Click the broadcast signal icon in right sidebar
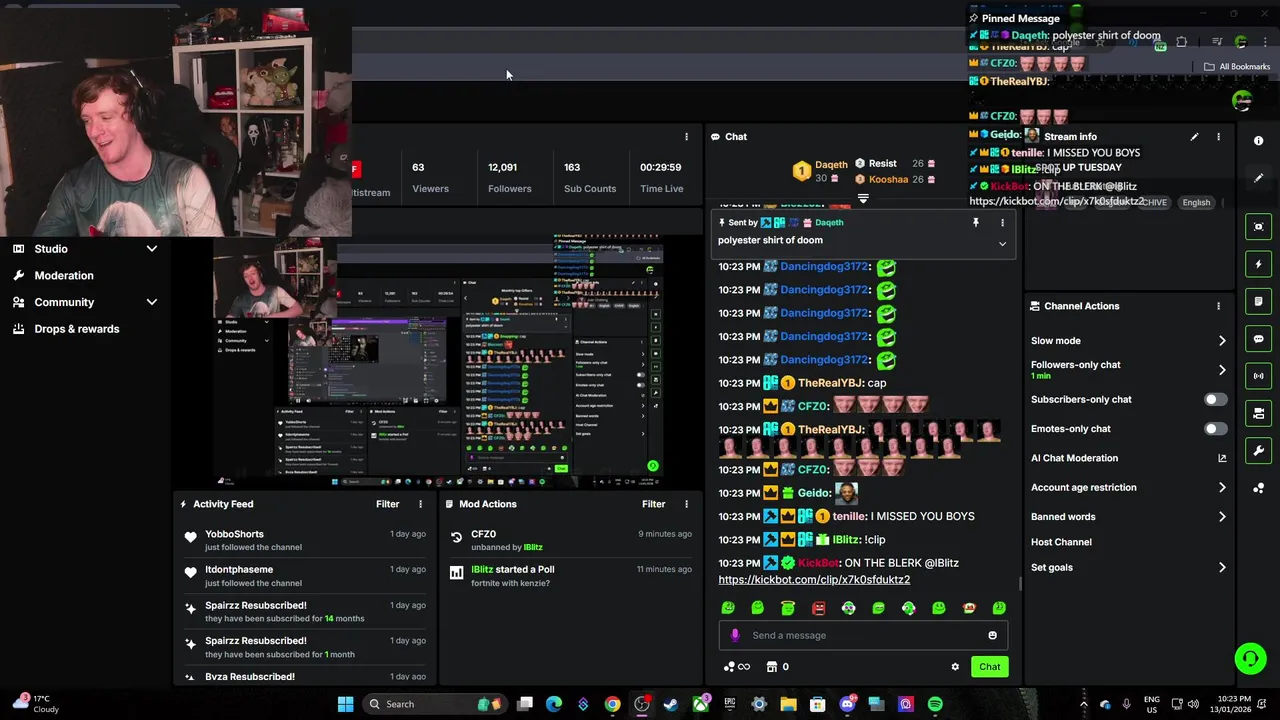1280x720 pixels. coord(1259,376)
